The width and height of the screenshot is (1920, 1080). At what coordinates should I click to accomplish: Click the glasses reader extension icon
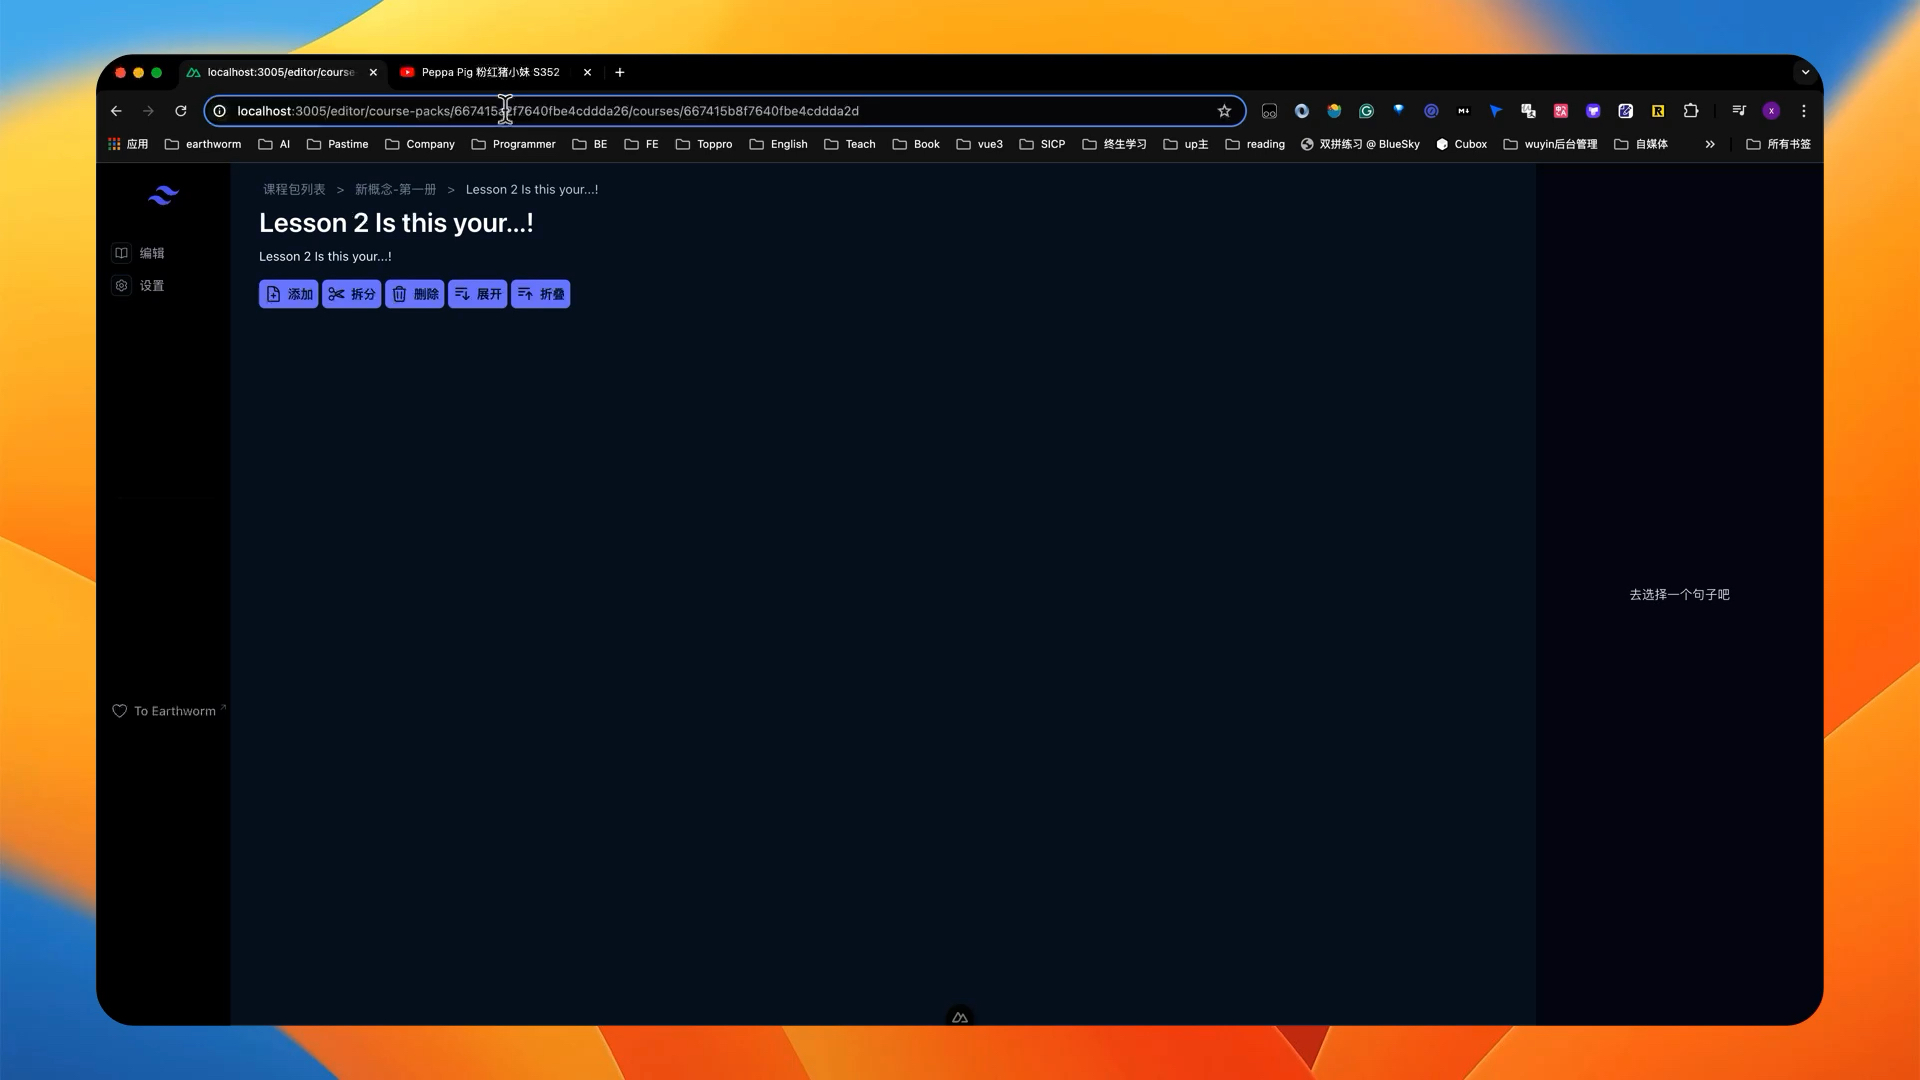click(x=1269, y=111)
